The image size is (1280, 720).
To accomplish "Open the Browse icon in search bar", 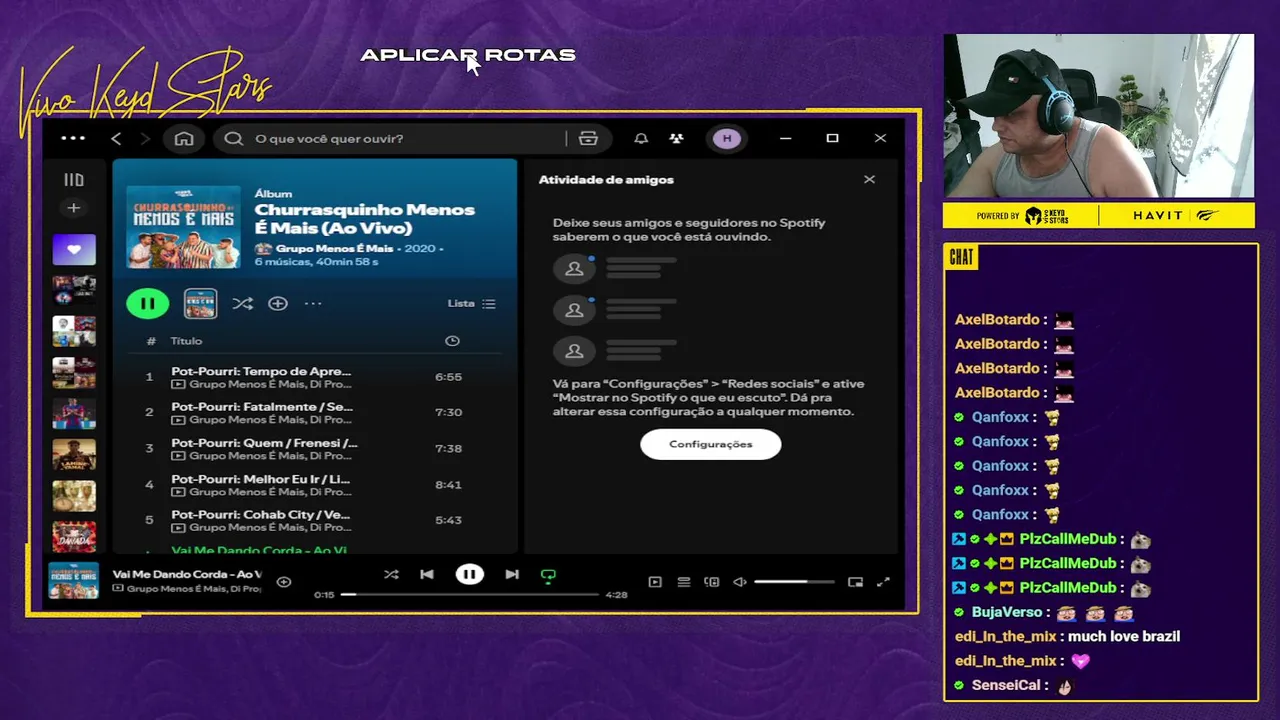I will [x=588, y=138].
